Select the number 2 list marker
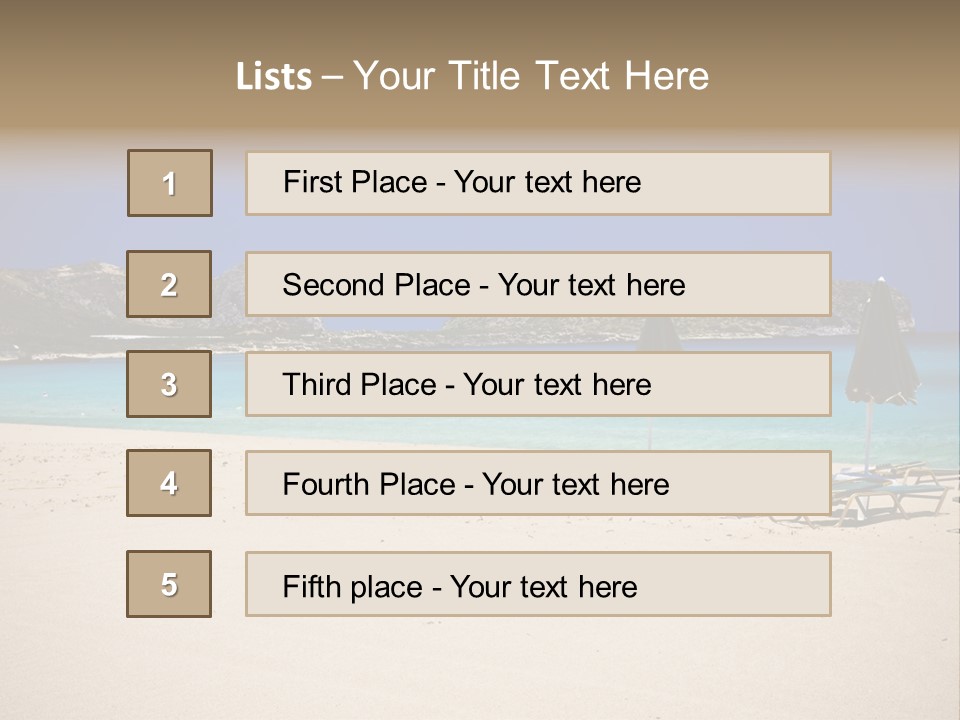The image size is (960, 720). point(169,284)
